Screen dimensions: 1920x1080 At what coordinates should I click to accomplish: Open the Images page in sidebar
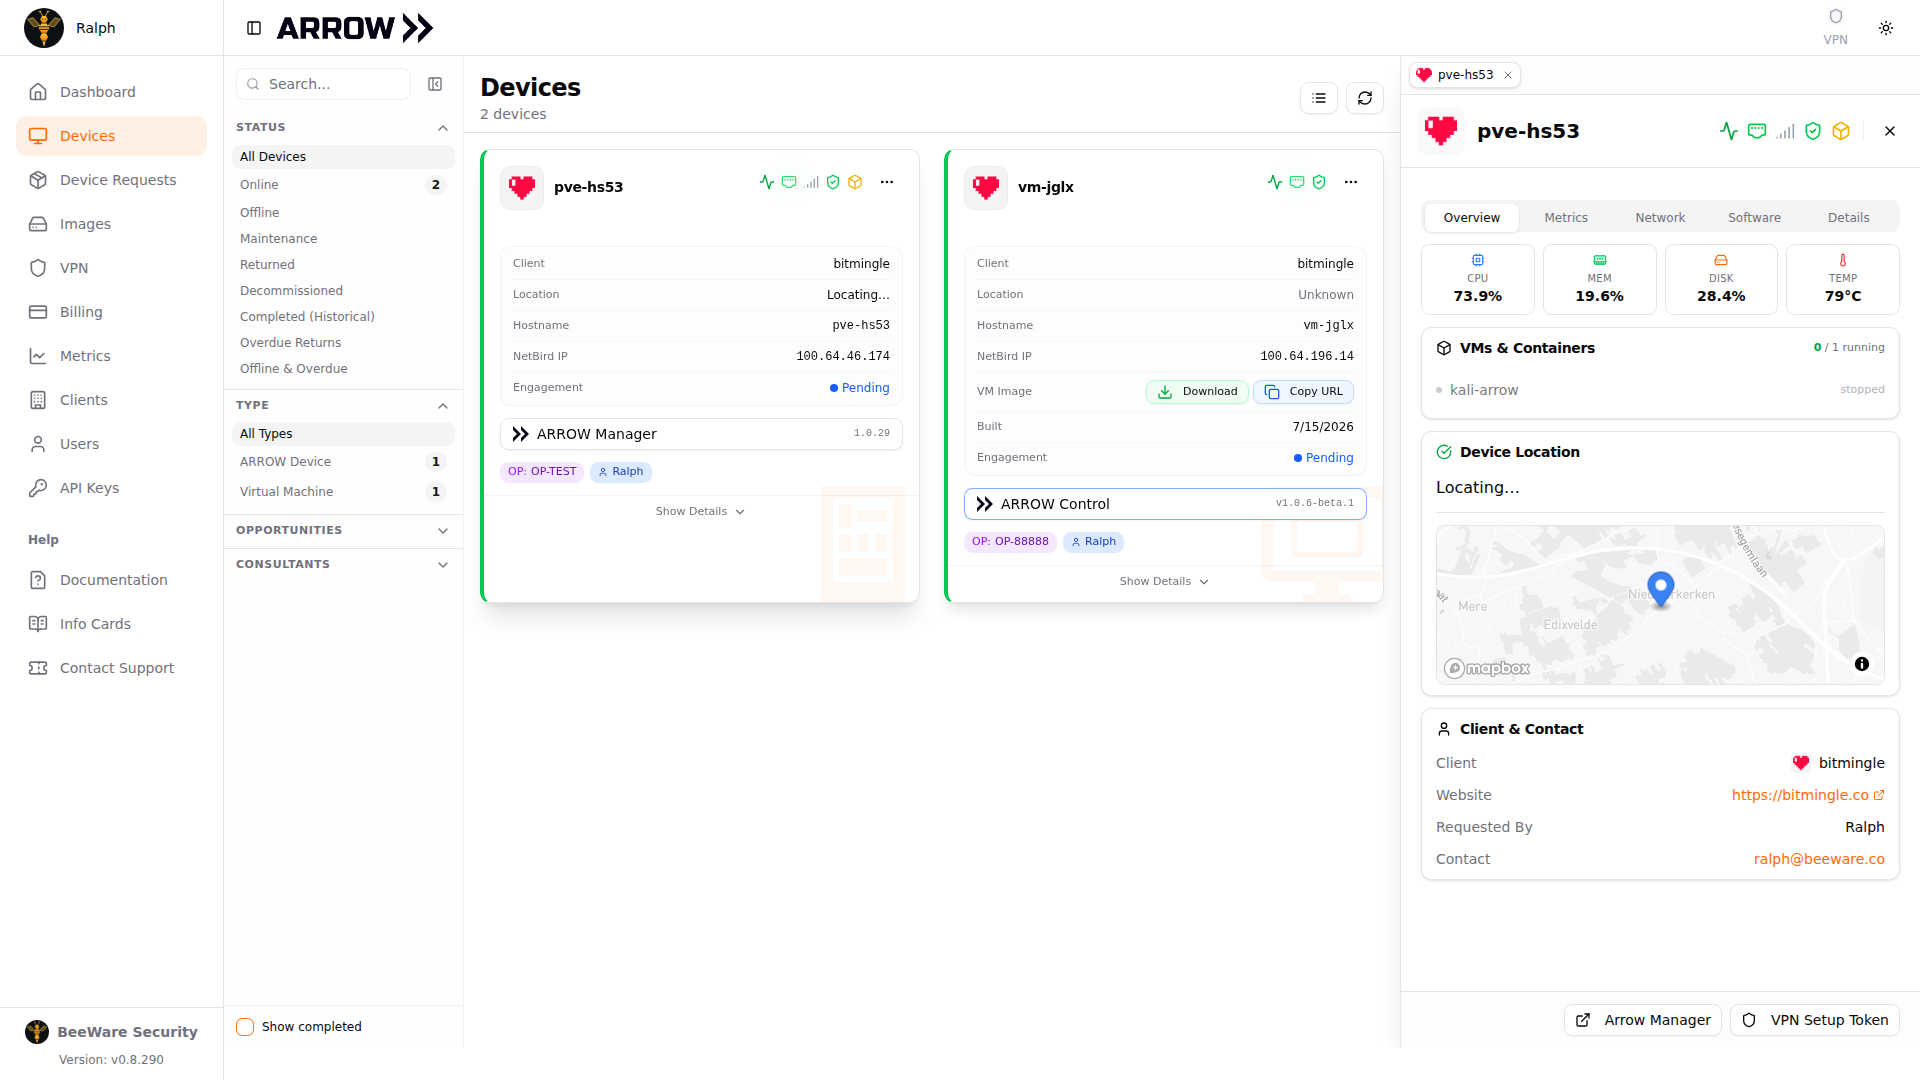coord(112,224)
